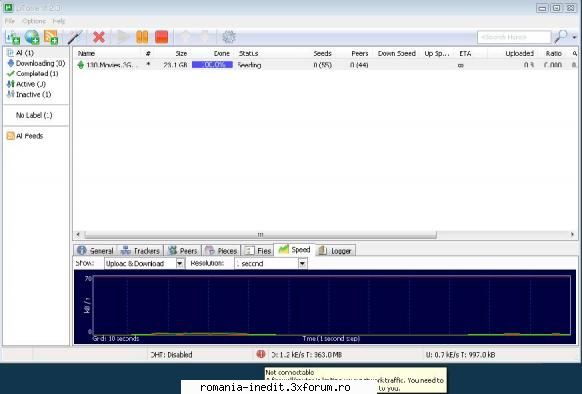Click the Add RSS Feed toolbar icon
The width and height of the screenshot is (582, 394).
tap(51, 37)
